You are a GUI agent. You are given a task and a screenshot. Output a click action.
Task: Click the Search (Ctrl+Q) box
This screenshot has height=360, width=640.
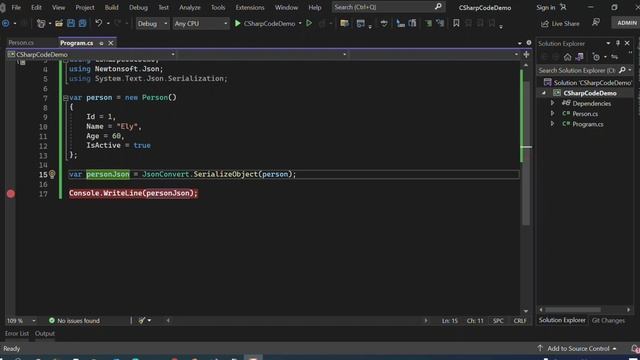click(388, 7)
